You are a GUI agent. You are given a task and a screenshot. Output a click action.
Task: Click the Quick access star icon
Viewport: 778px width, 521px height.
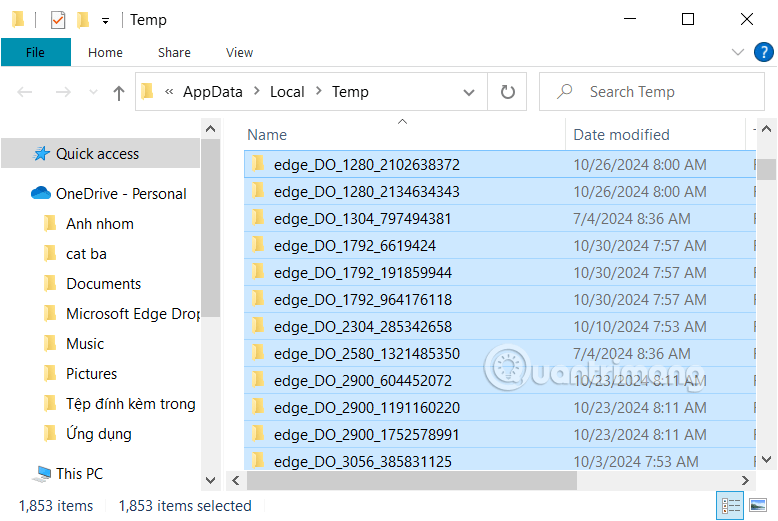(x=42, y=154)
